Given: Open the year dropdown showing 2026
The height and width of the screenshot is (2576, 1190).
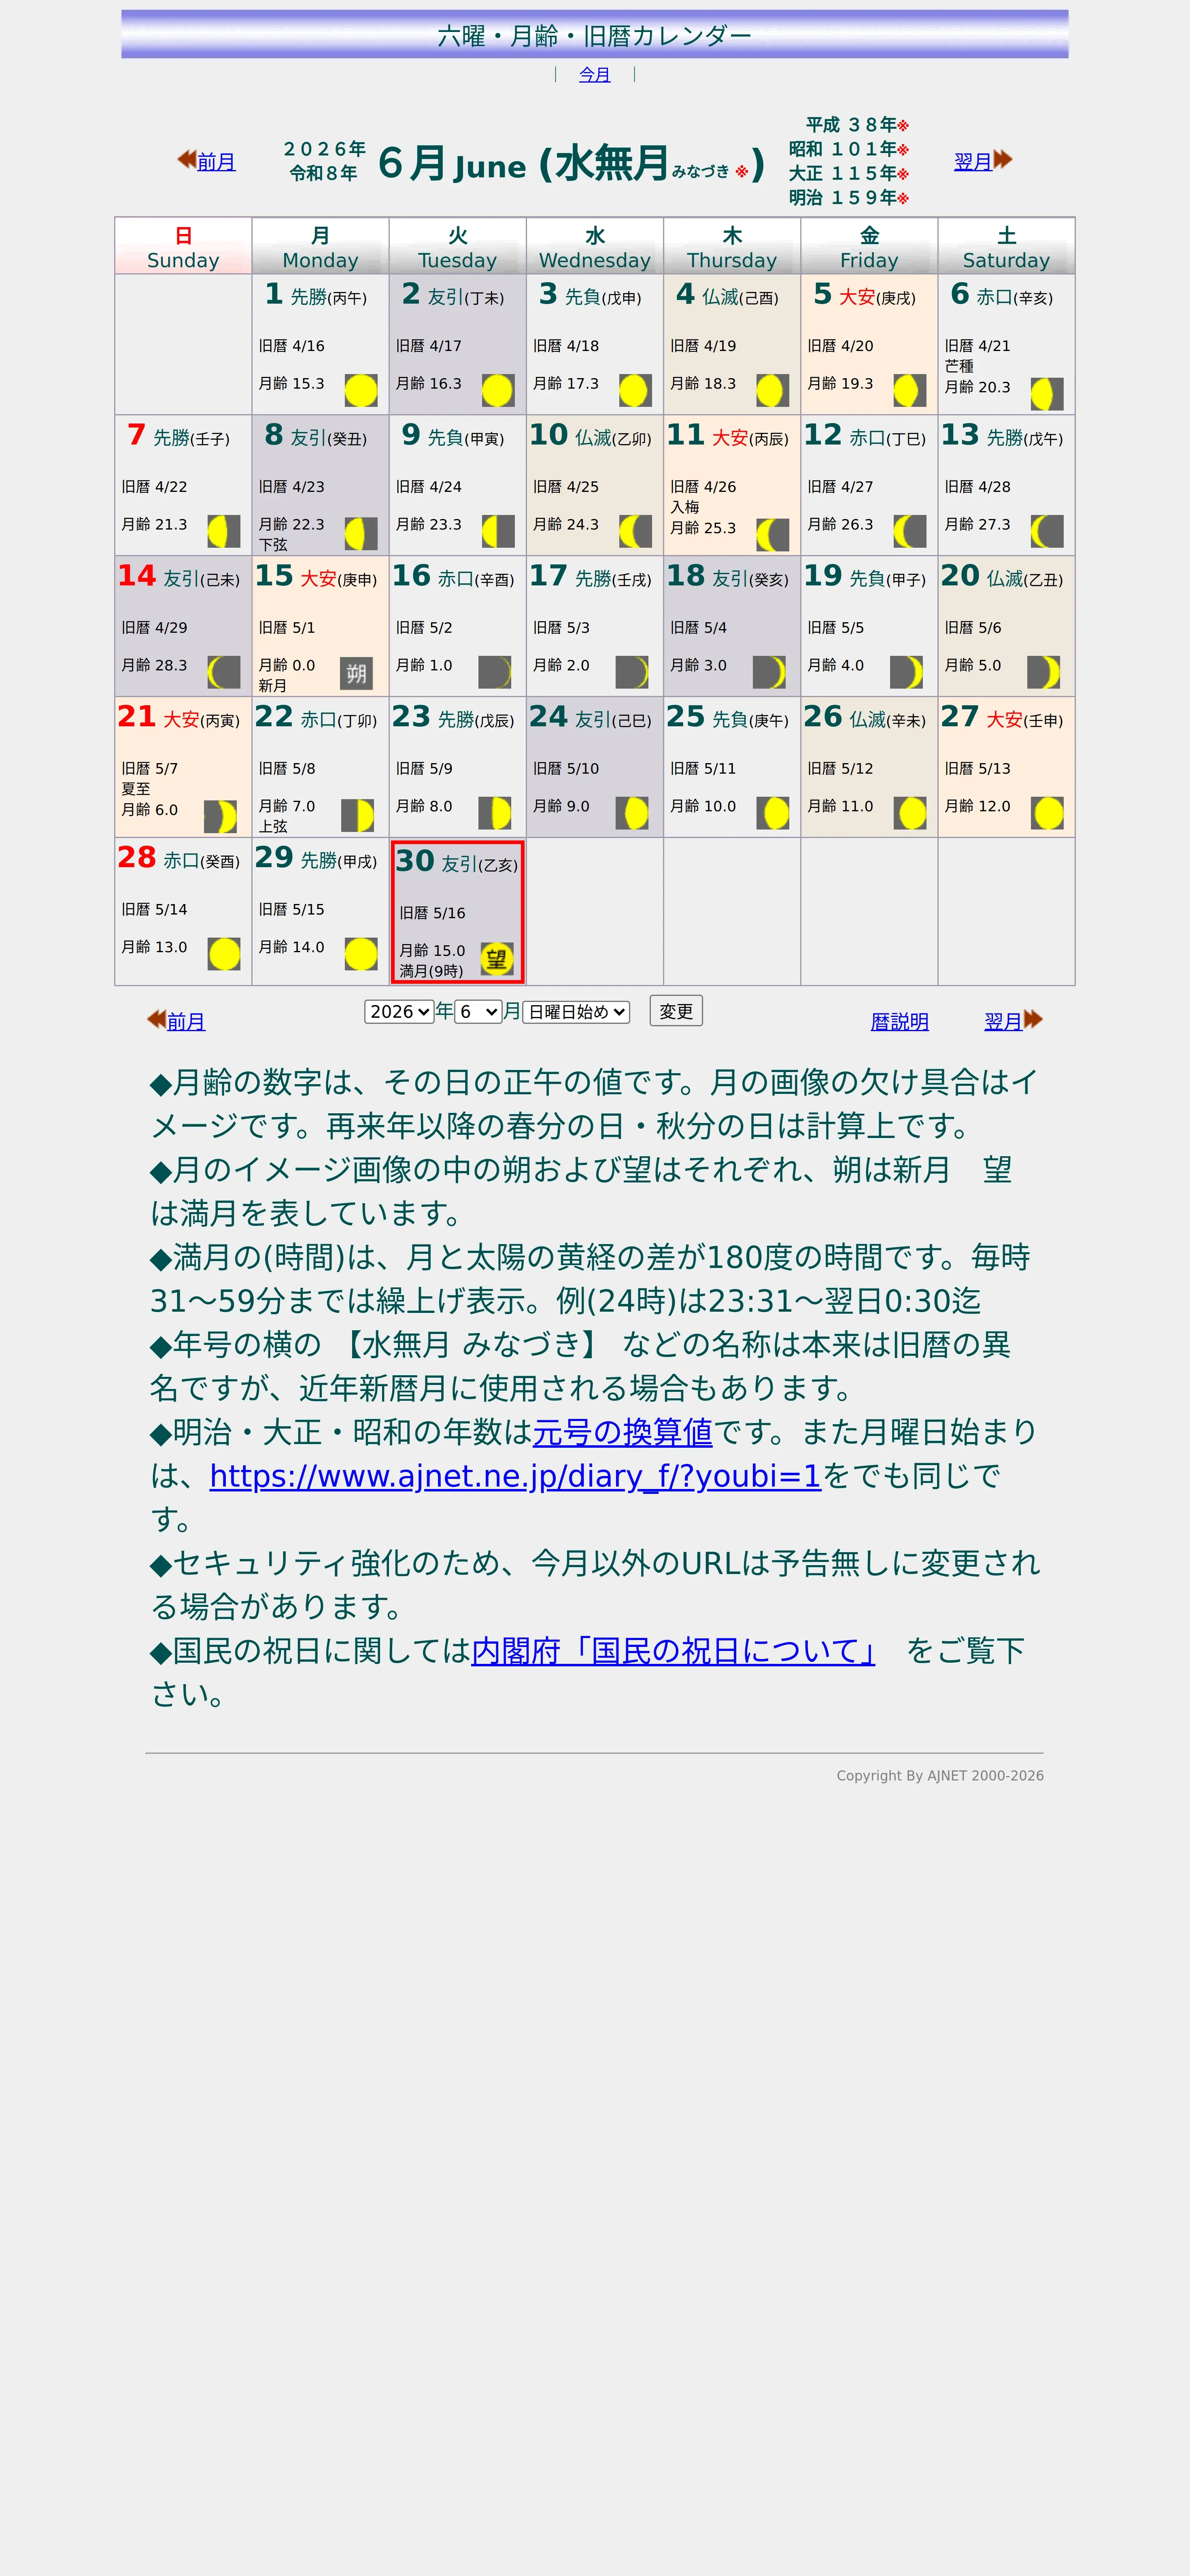Looking at the screenshot, I should pyautogui.click(x=399, y=1012).
